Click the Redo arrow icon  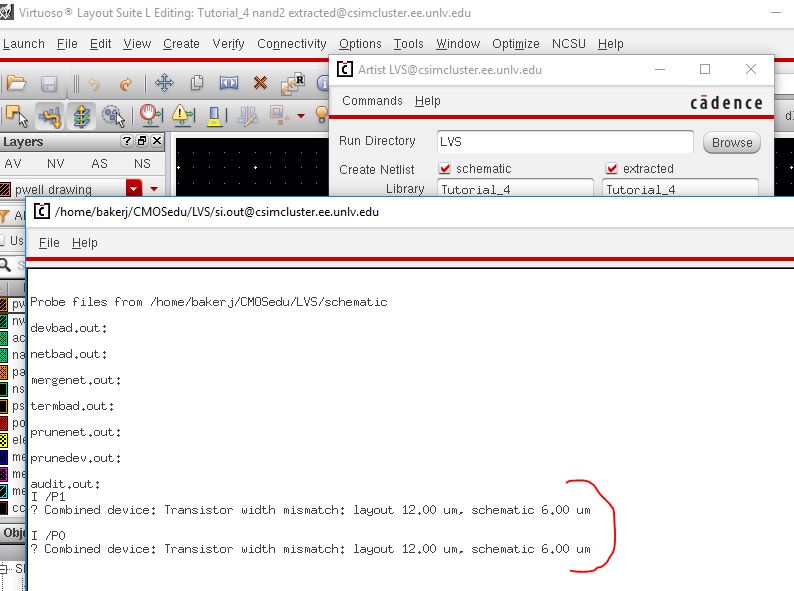point(126,84)
